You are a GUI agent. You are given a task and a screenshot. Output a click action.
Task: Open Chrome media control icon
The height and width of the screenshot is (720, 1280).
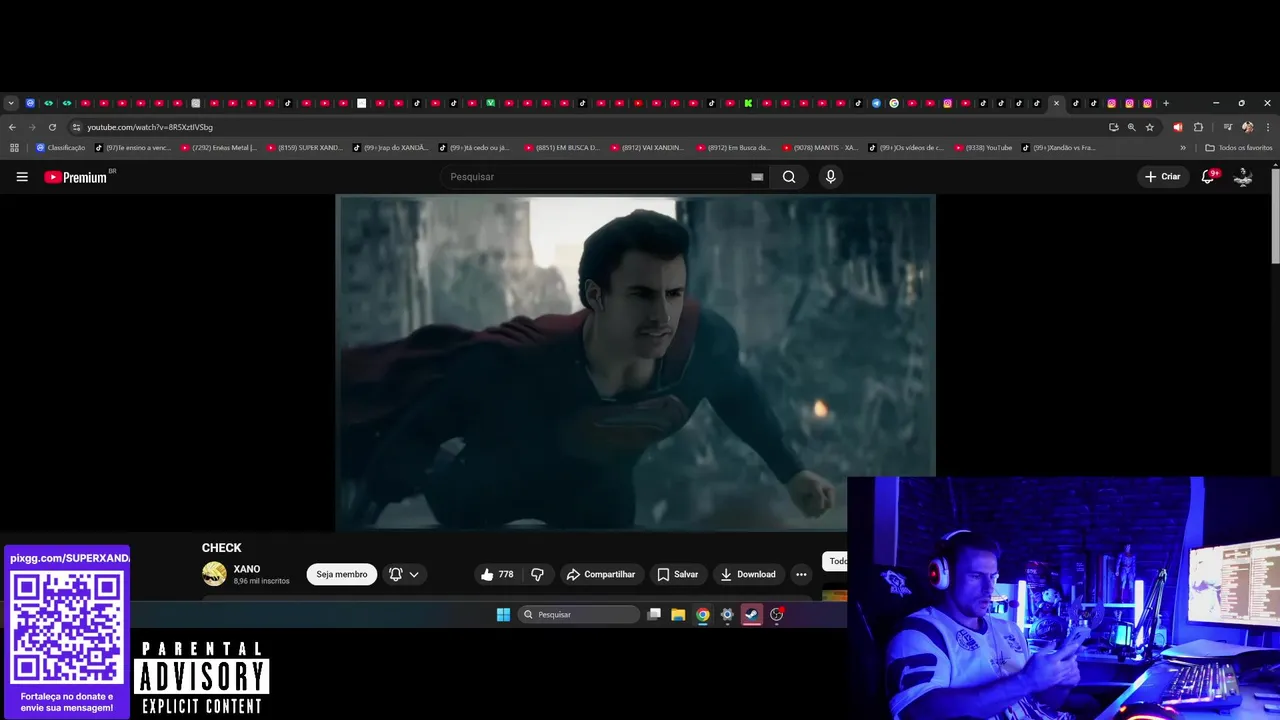pos(1228,127)
